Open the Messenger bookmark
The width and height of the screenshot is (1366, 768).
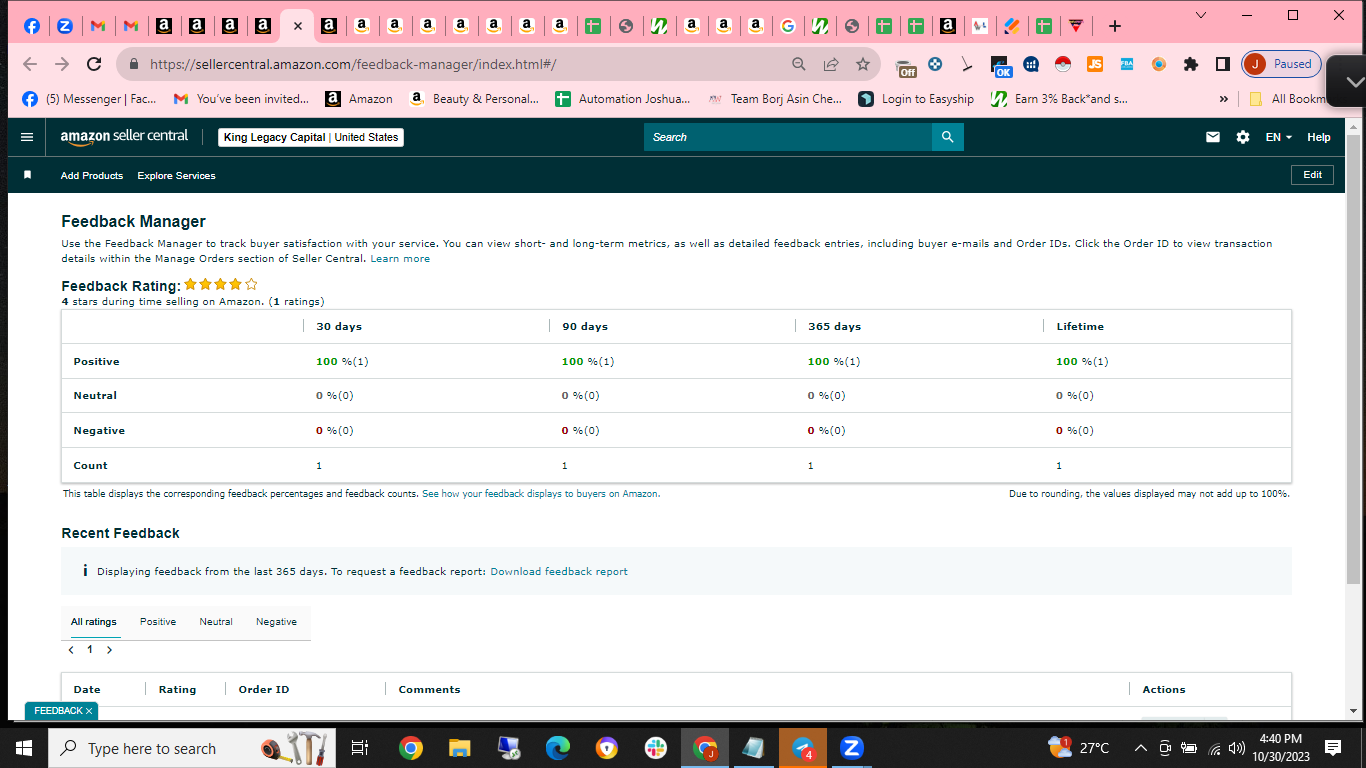[89, 99]
